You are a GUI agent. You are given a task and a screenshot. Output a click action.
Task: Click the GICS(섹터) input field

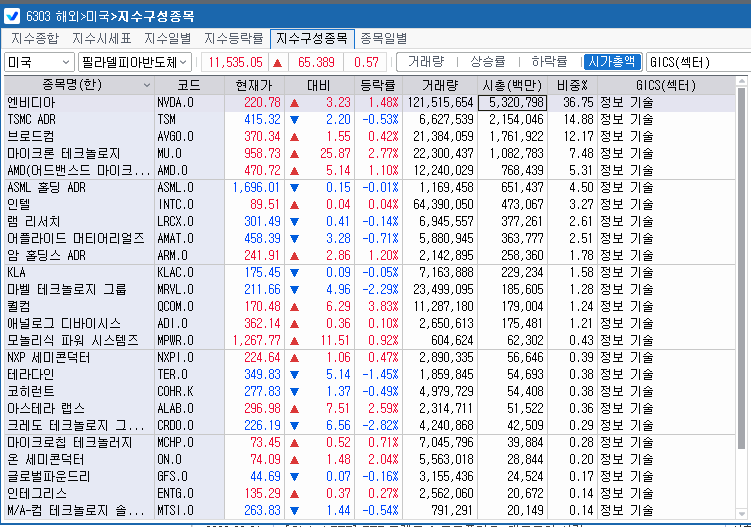point(698,62)
